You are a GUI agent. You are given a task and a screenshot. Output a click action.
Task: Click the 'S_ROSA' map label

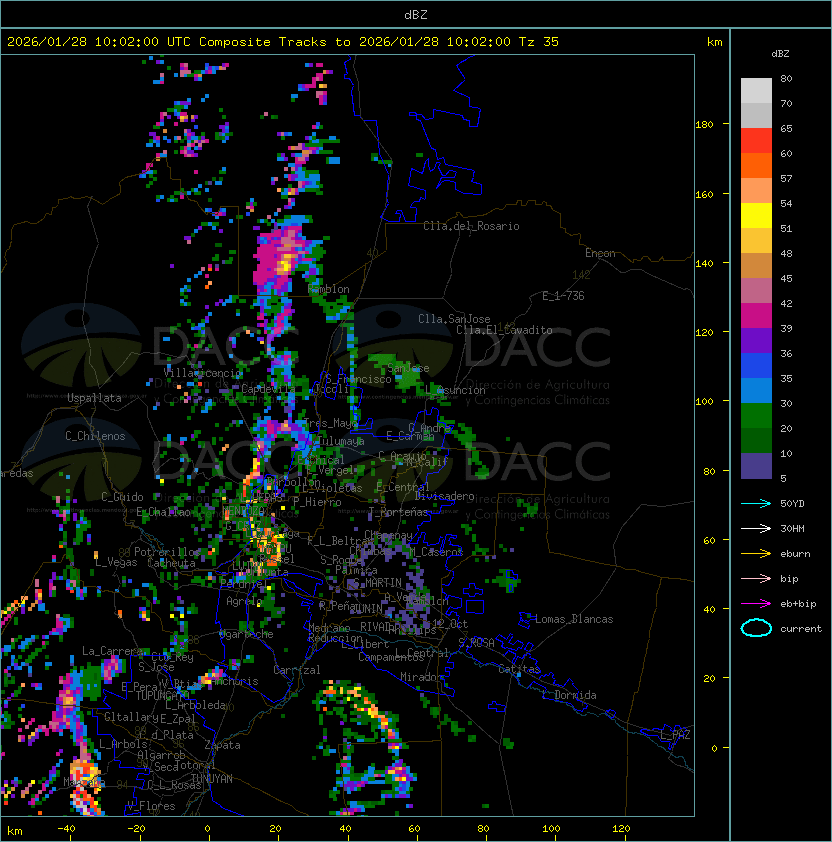click(x=476, y=642)
